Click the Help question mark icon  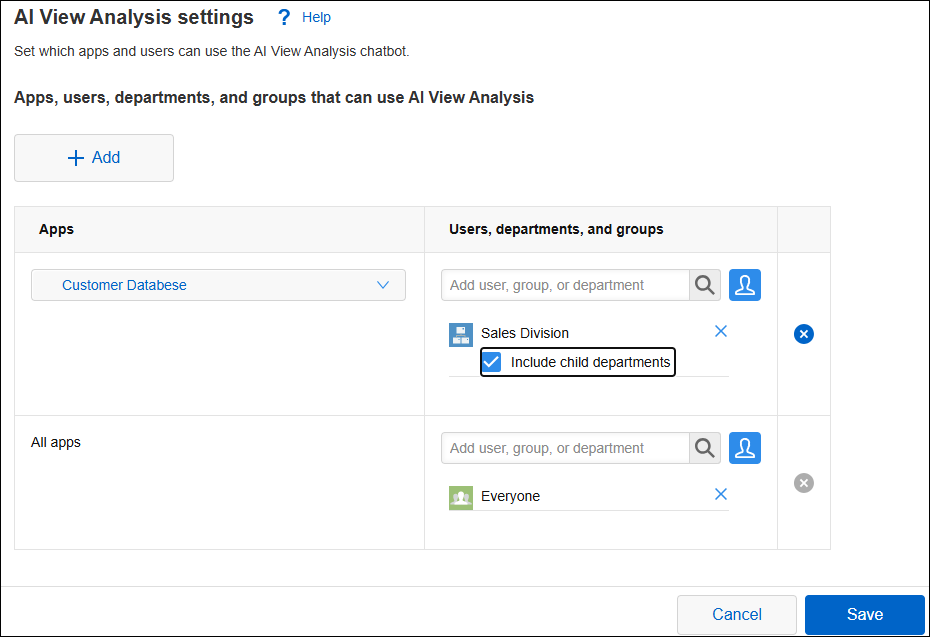pyautogui.click(x=283, y=17)
